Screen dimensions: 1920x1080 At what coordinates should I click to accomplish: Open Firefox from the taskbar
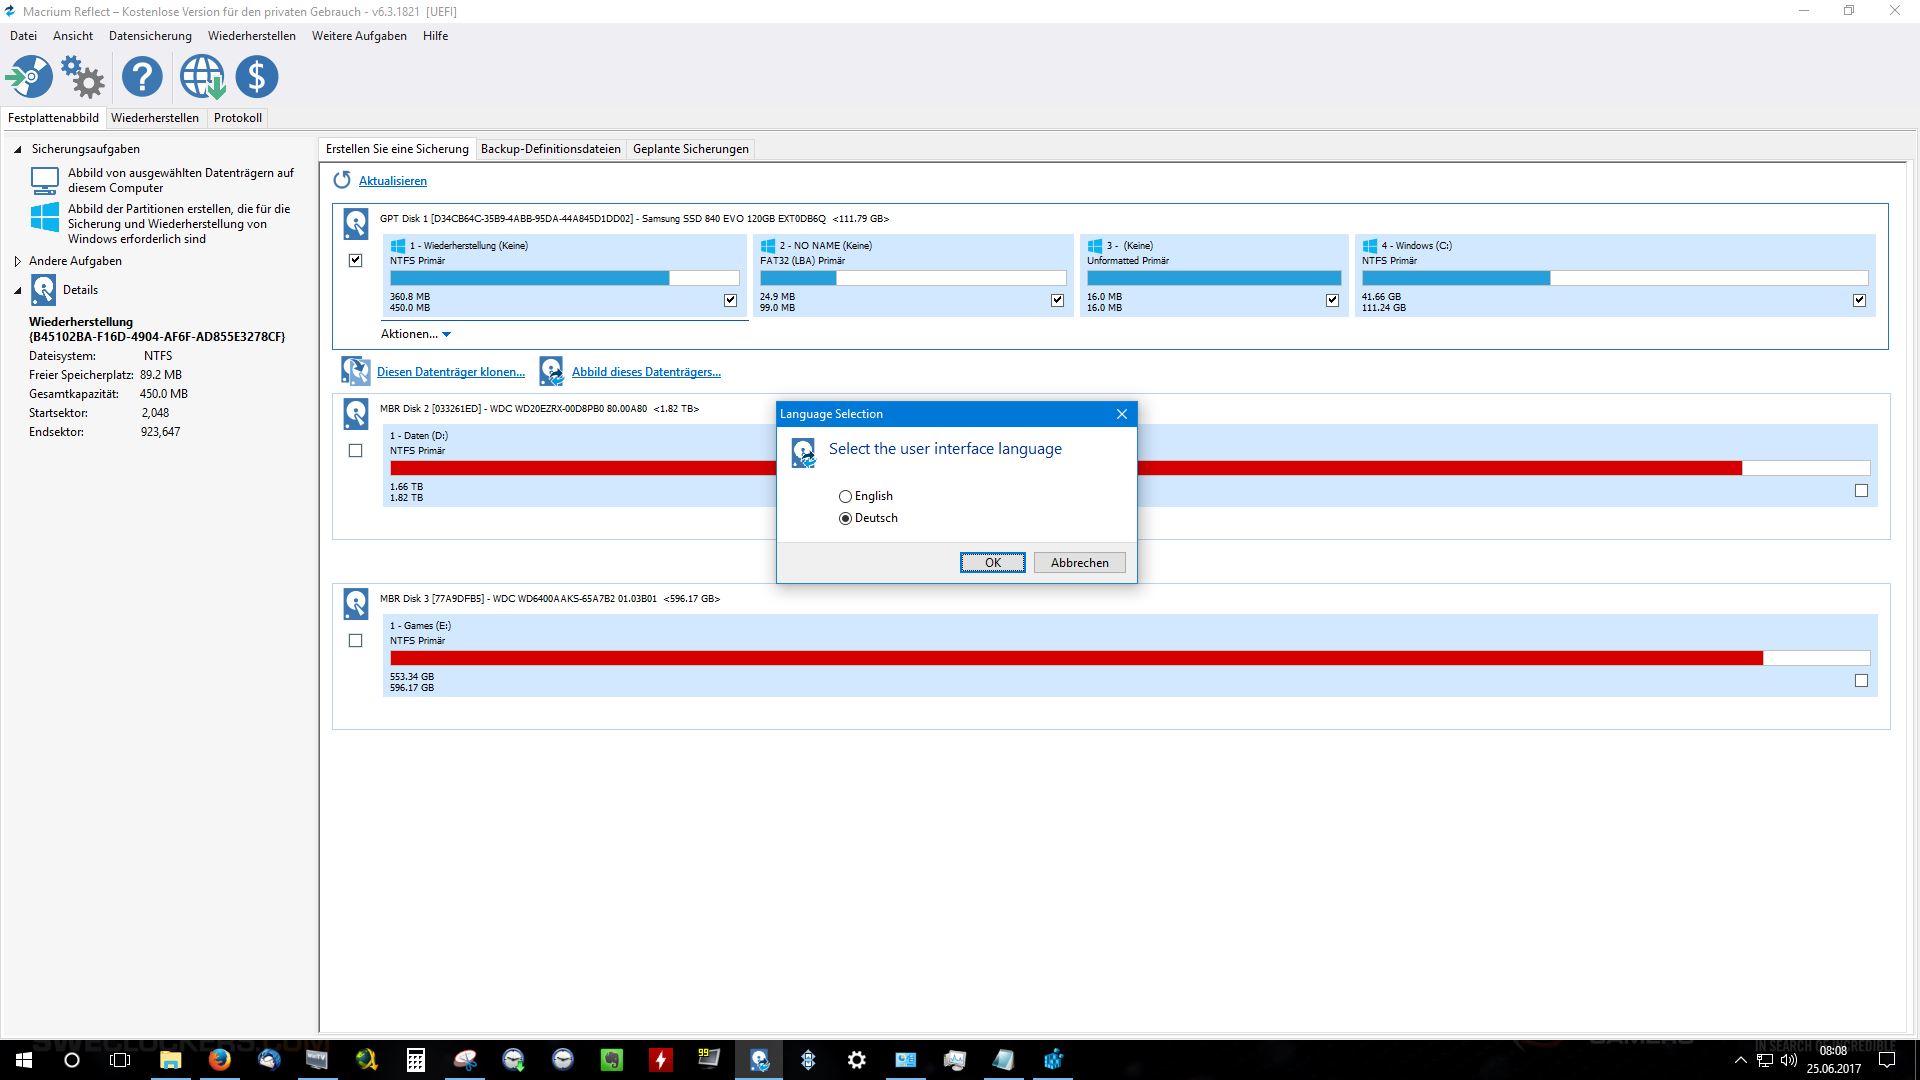tap(219, 1060)
